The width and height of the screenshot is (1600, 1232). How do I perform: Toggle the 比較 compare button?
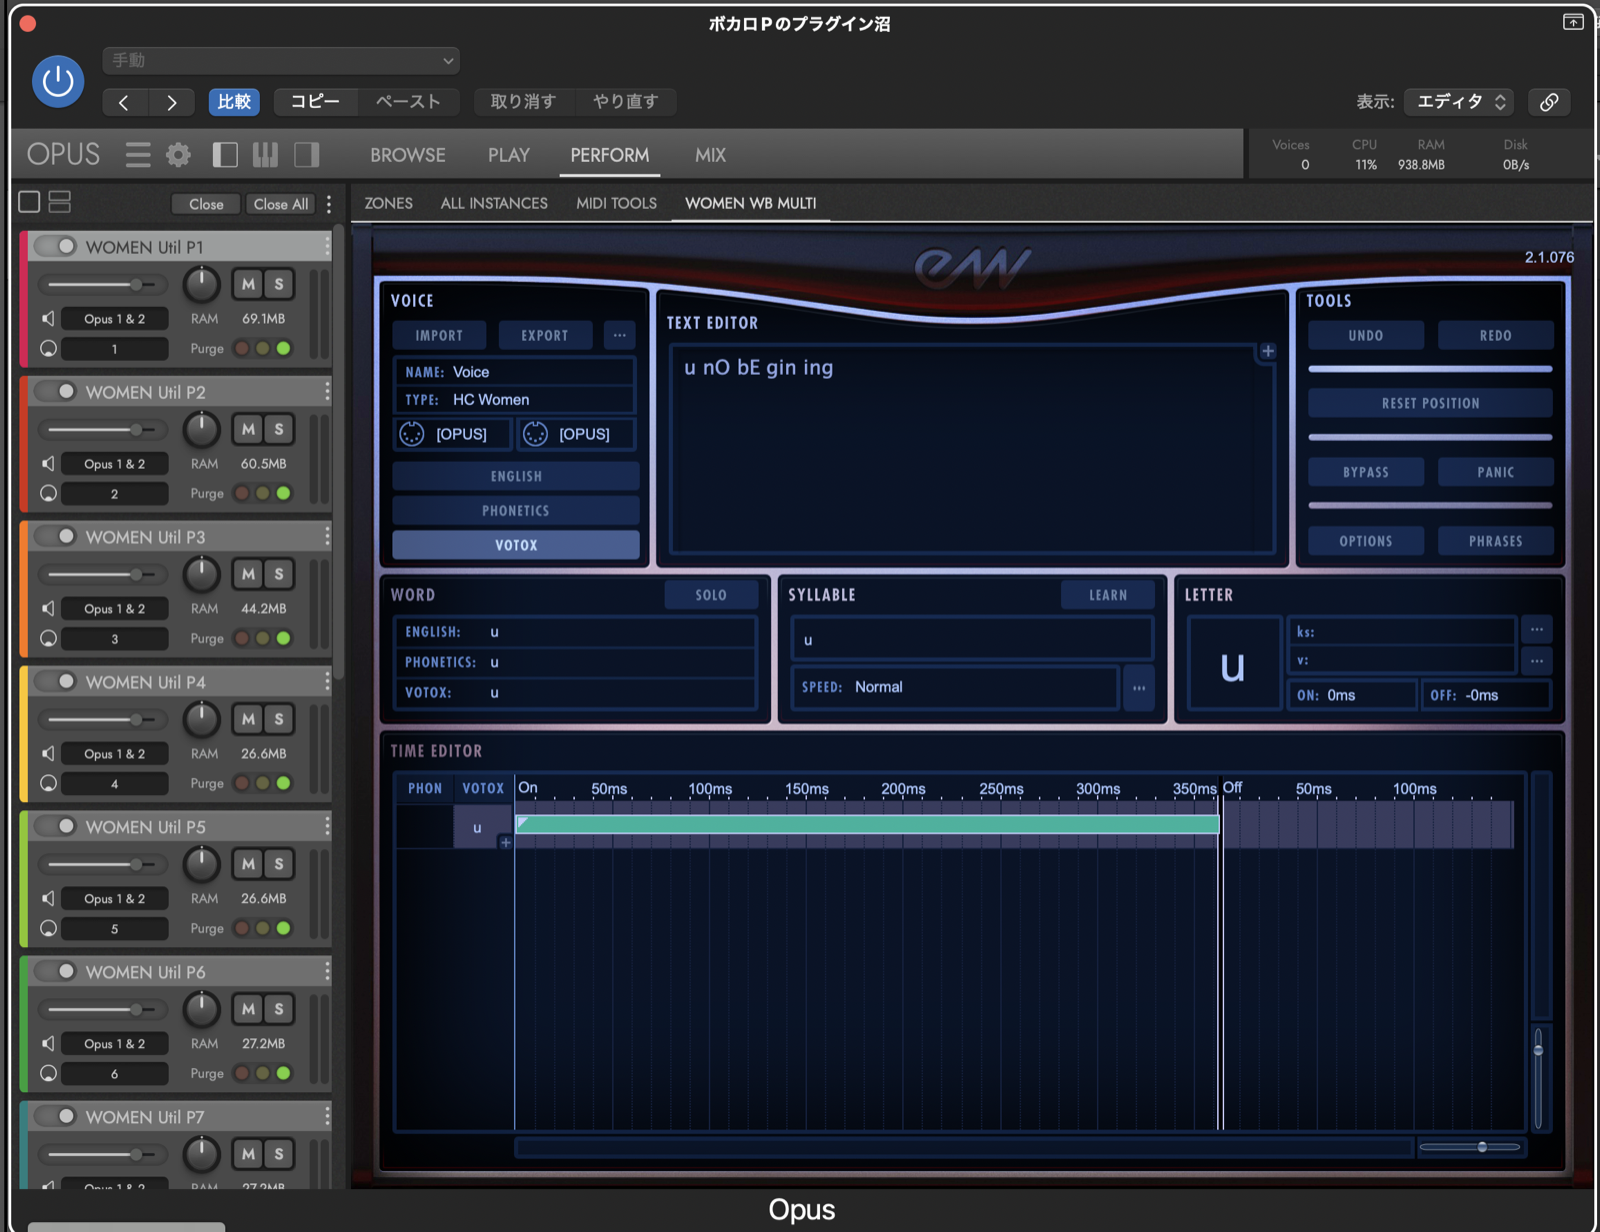pyautogui.click(x=234, y=102)
